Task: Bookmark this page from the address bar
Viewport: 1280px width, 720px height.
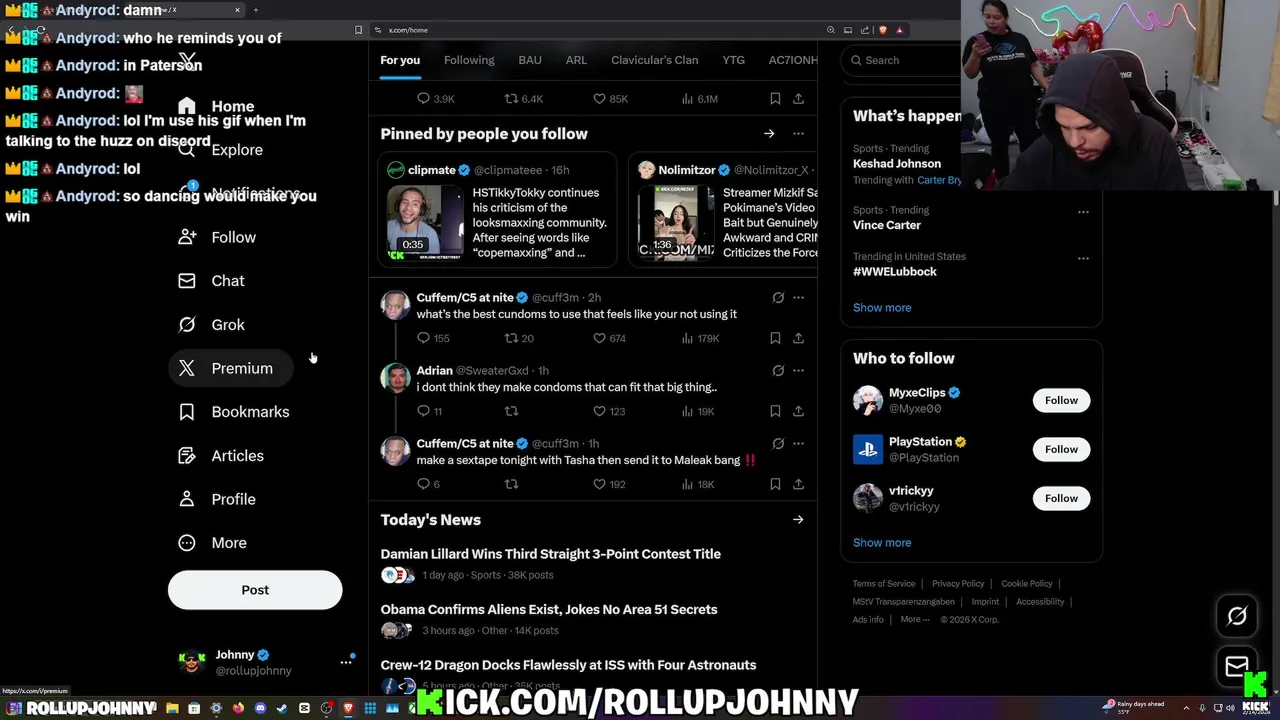Action: pyautogui.click(x=359, y=30)
